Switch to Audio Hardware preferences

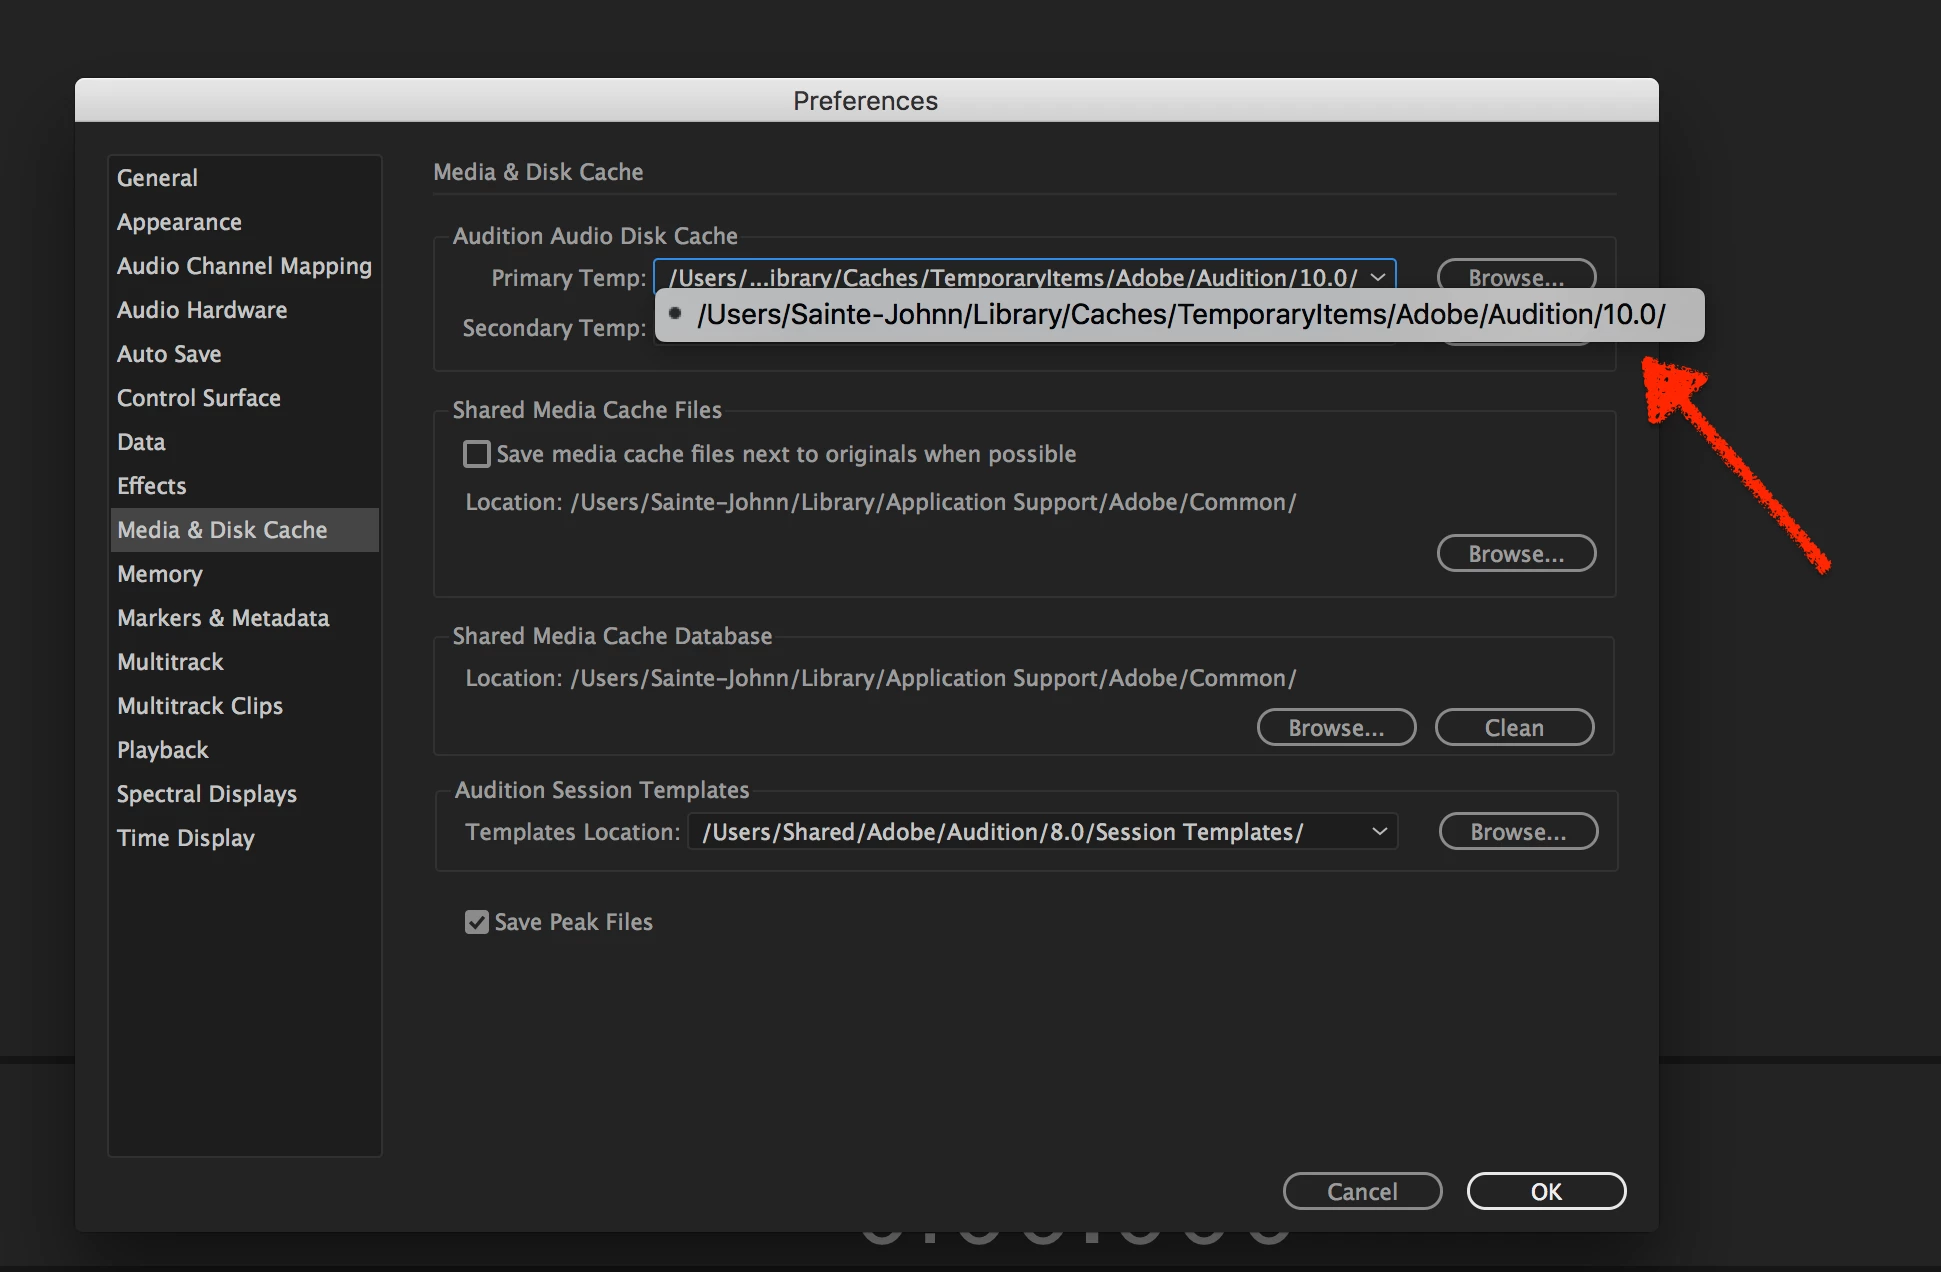[202, 310]
